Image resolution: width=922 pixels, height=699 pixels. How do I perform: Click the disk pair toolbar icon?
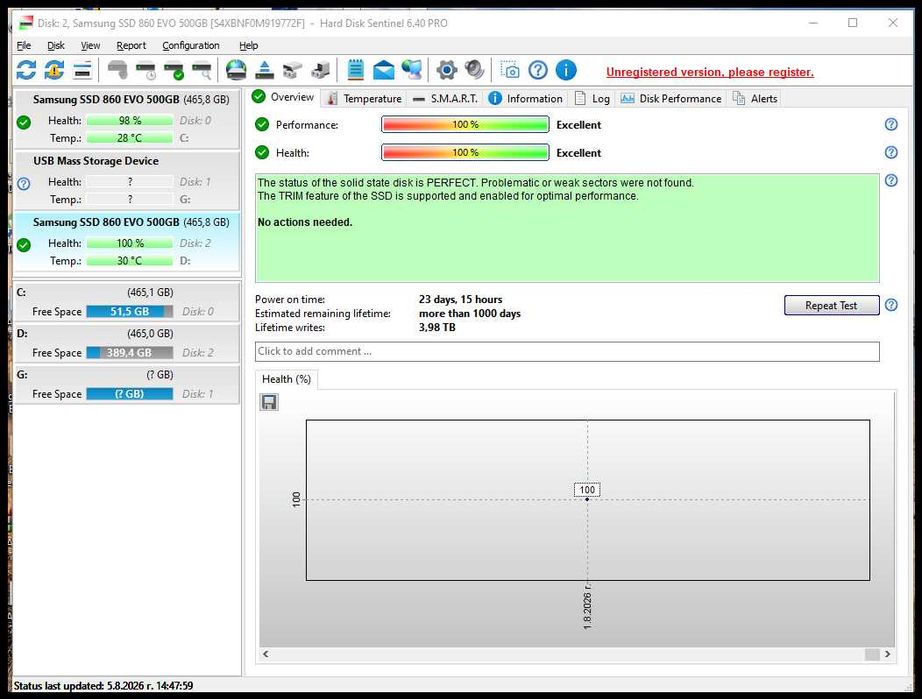[x=292, y=71]
